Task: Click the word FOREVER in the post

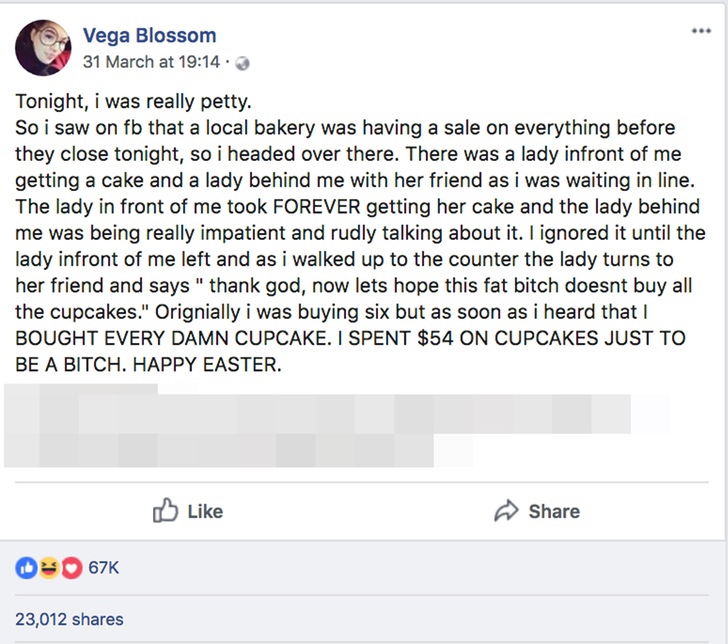Action: [317, 207]
